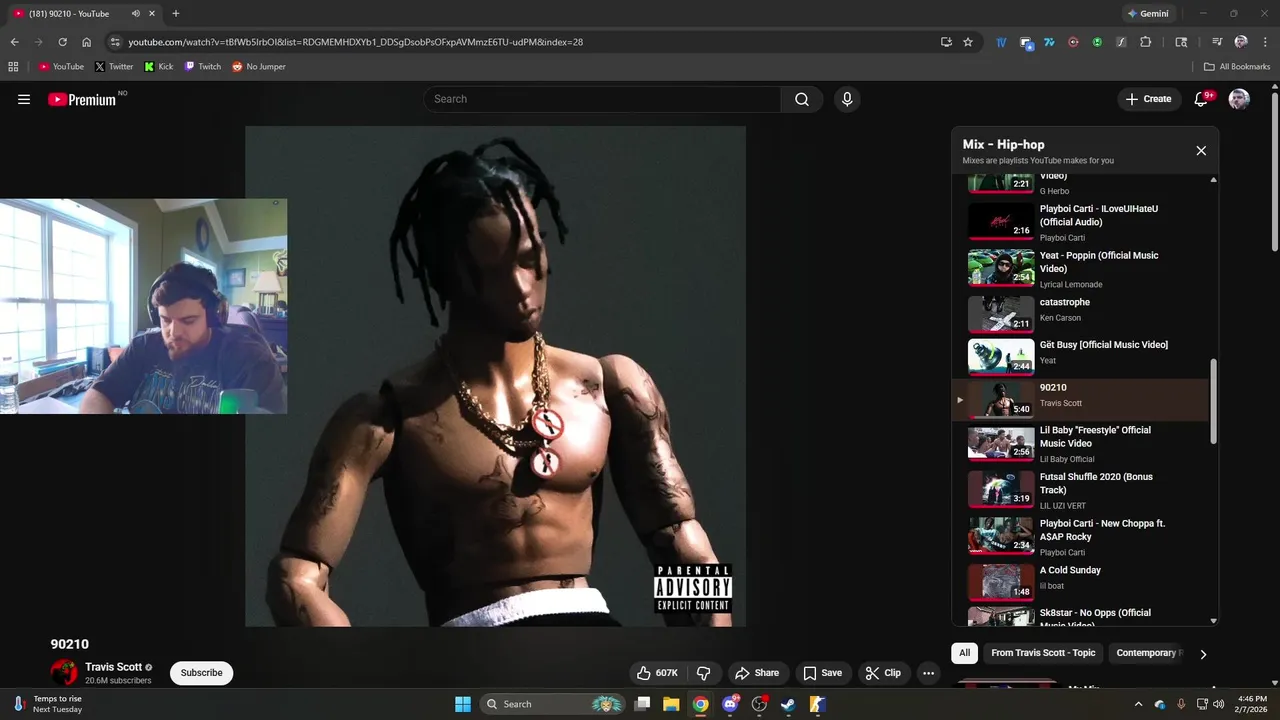The width and height of the screenshot is (1280, 720).
Task: Close the Mix - Hip-hop playlist panel
Action: 1201,151
